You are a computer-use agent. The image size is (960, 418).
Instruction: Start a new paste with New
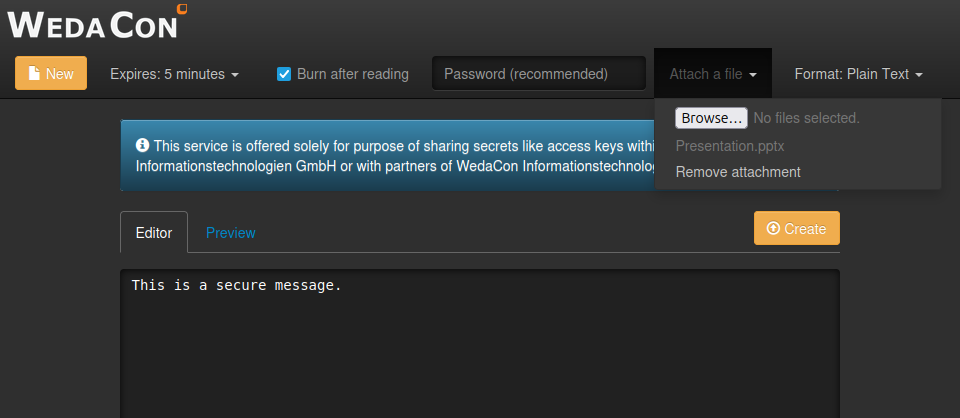(51, 74)
